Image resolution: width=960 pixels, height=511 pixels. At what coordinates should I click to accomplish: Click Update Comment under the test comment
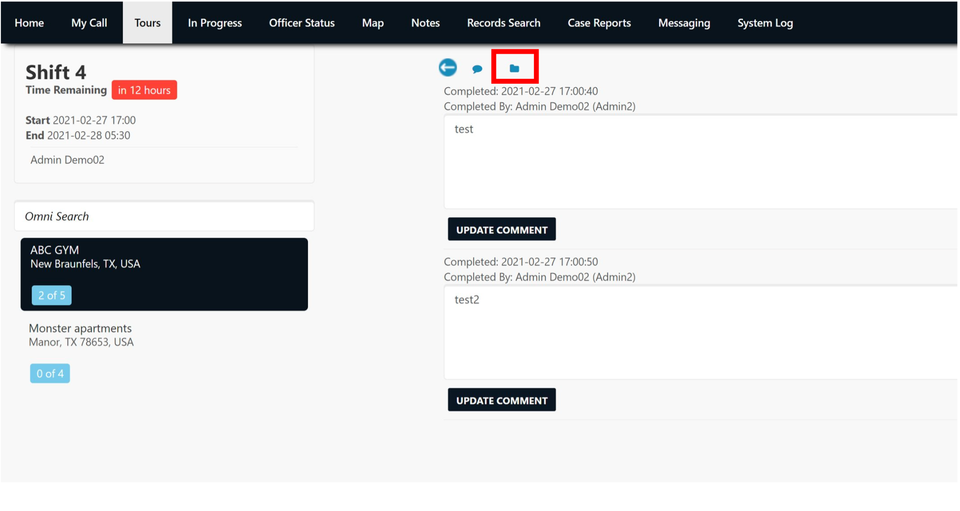pos(502,229)
